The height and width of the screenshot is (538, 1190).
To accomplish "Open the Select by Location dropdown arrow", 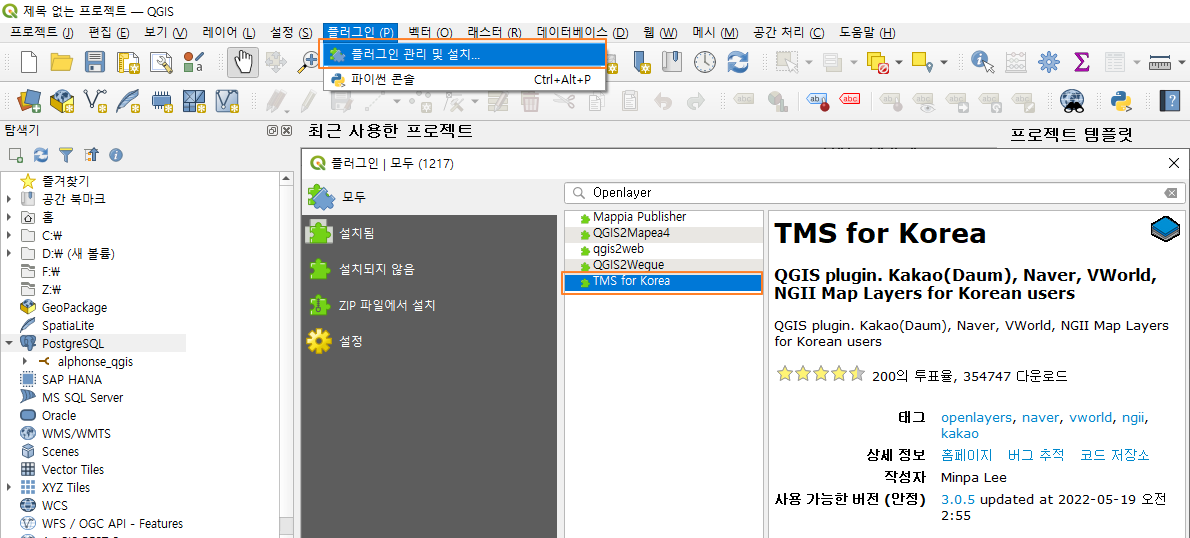I will (943, 62).
